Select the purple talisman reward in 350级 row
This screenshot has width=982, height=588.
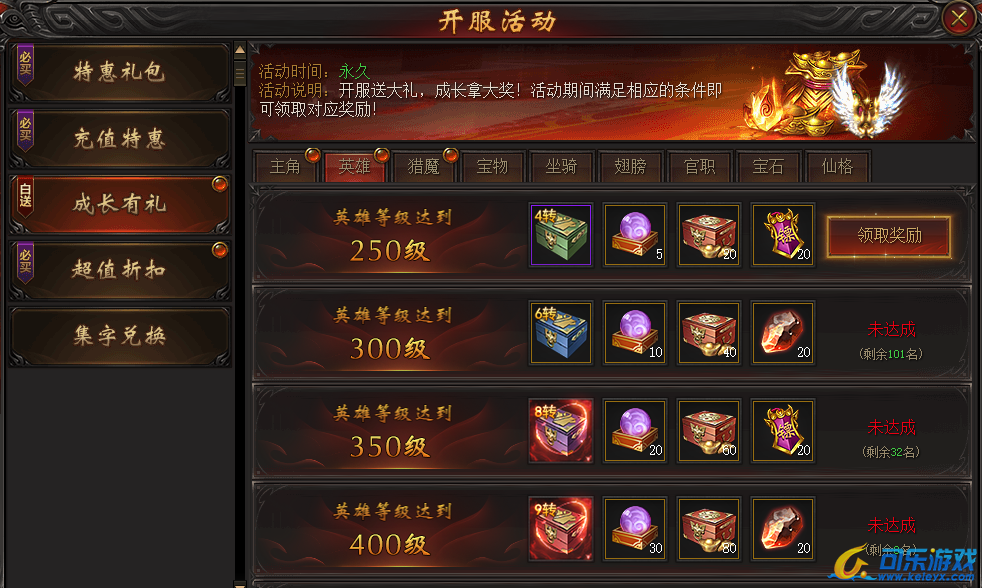click(x=783, y=431)
